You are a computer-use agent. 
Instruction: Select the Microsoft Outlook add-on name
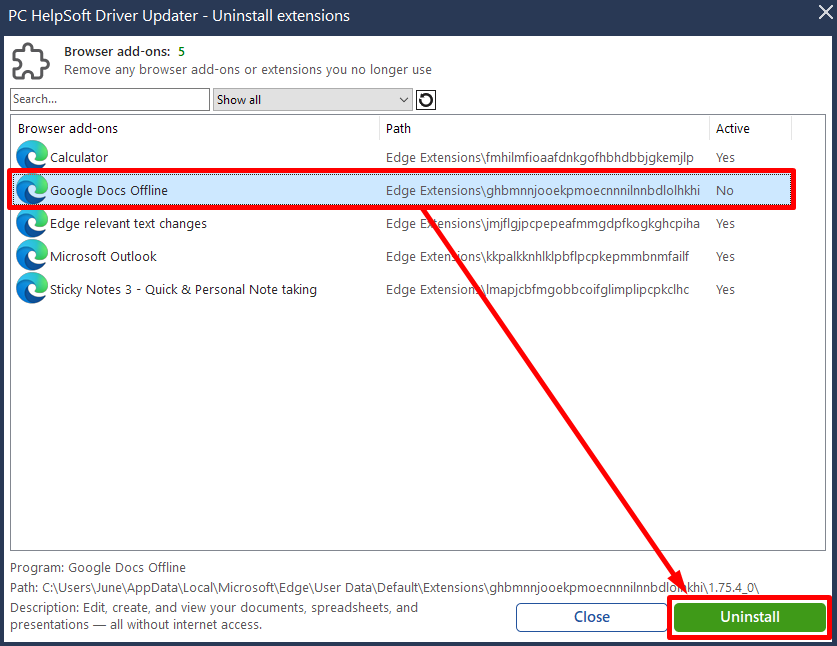click(x=103, y=257)
